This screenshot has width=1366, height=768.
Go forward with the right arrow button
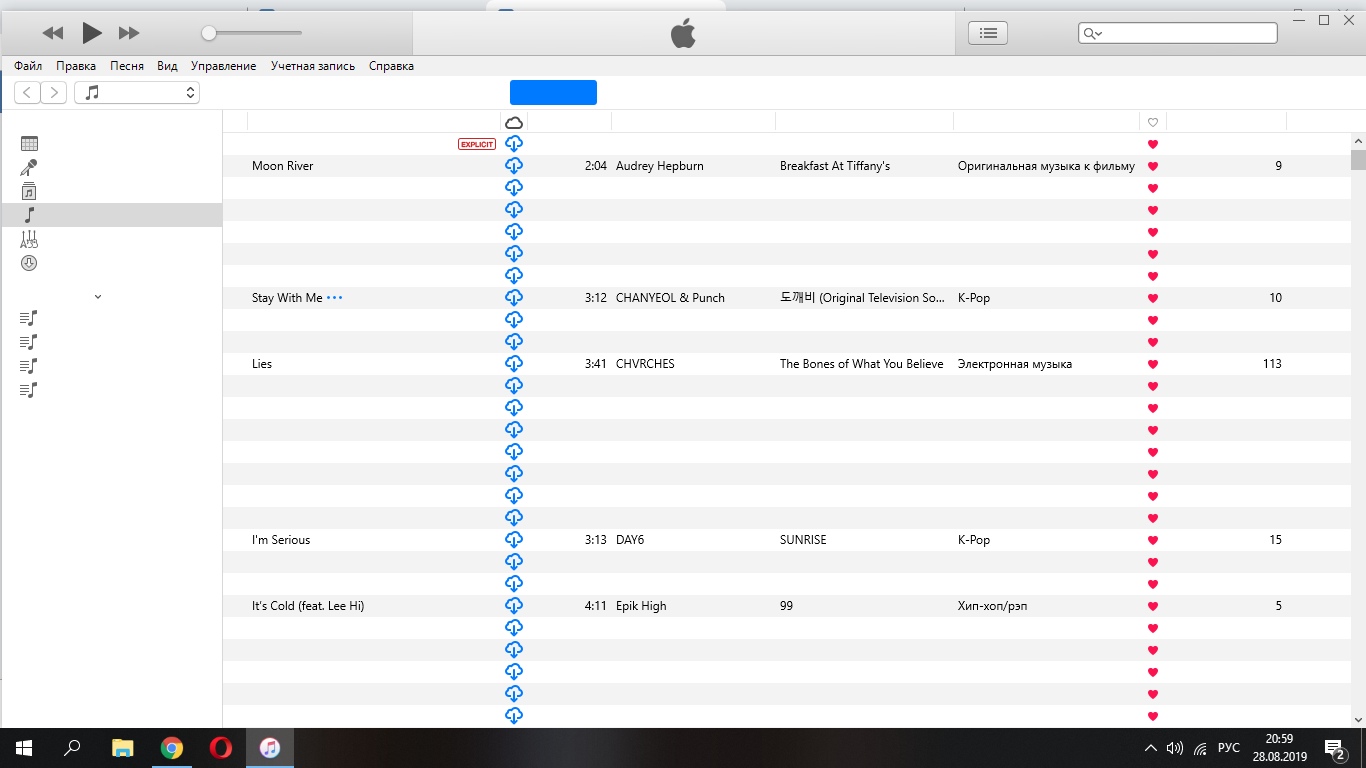pyautogui.click(x=54, y=93)
